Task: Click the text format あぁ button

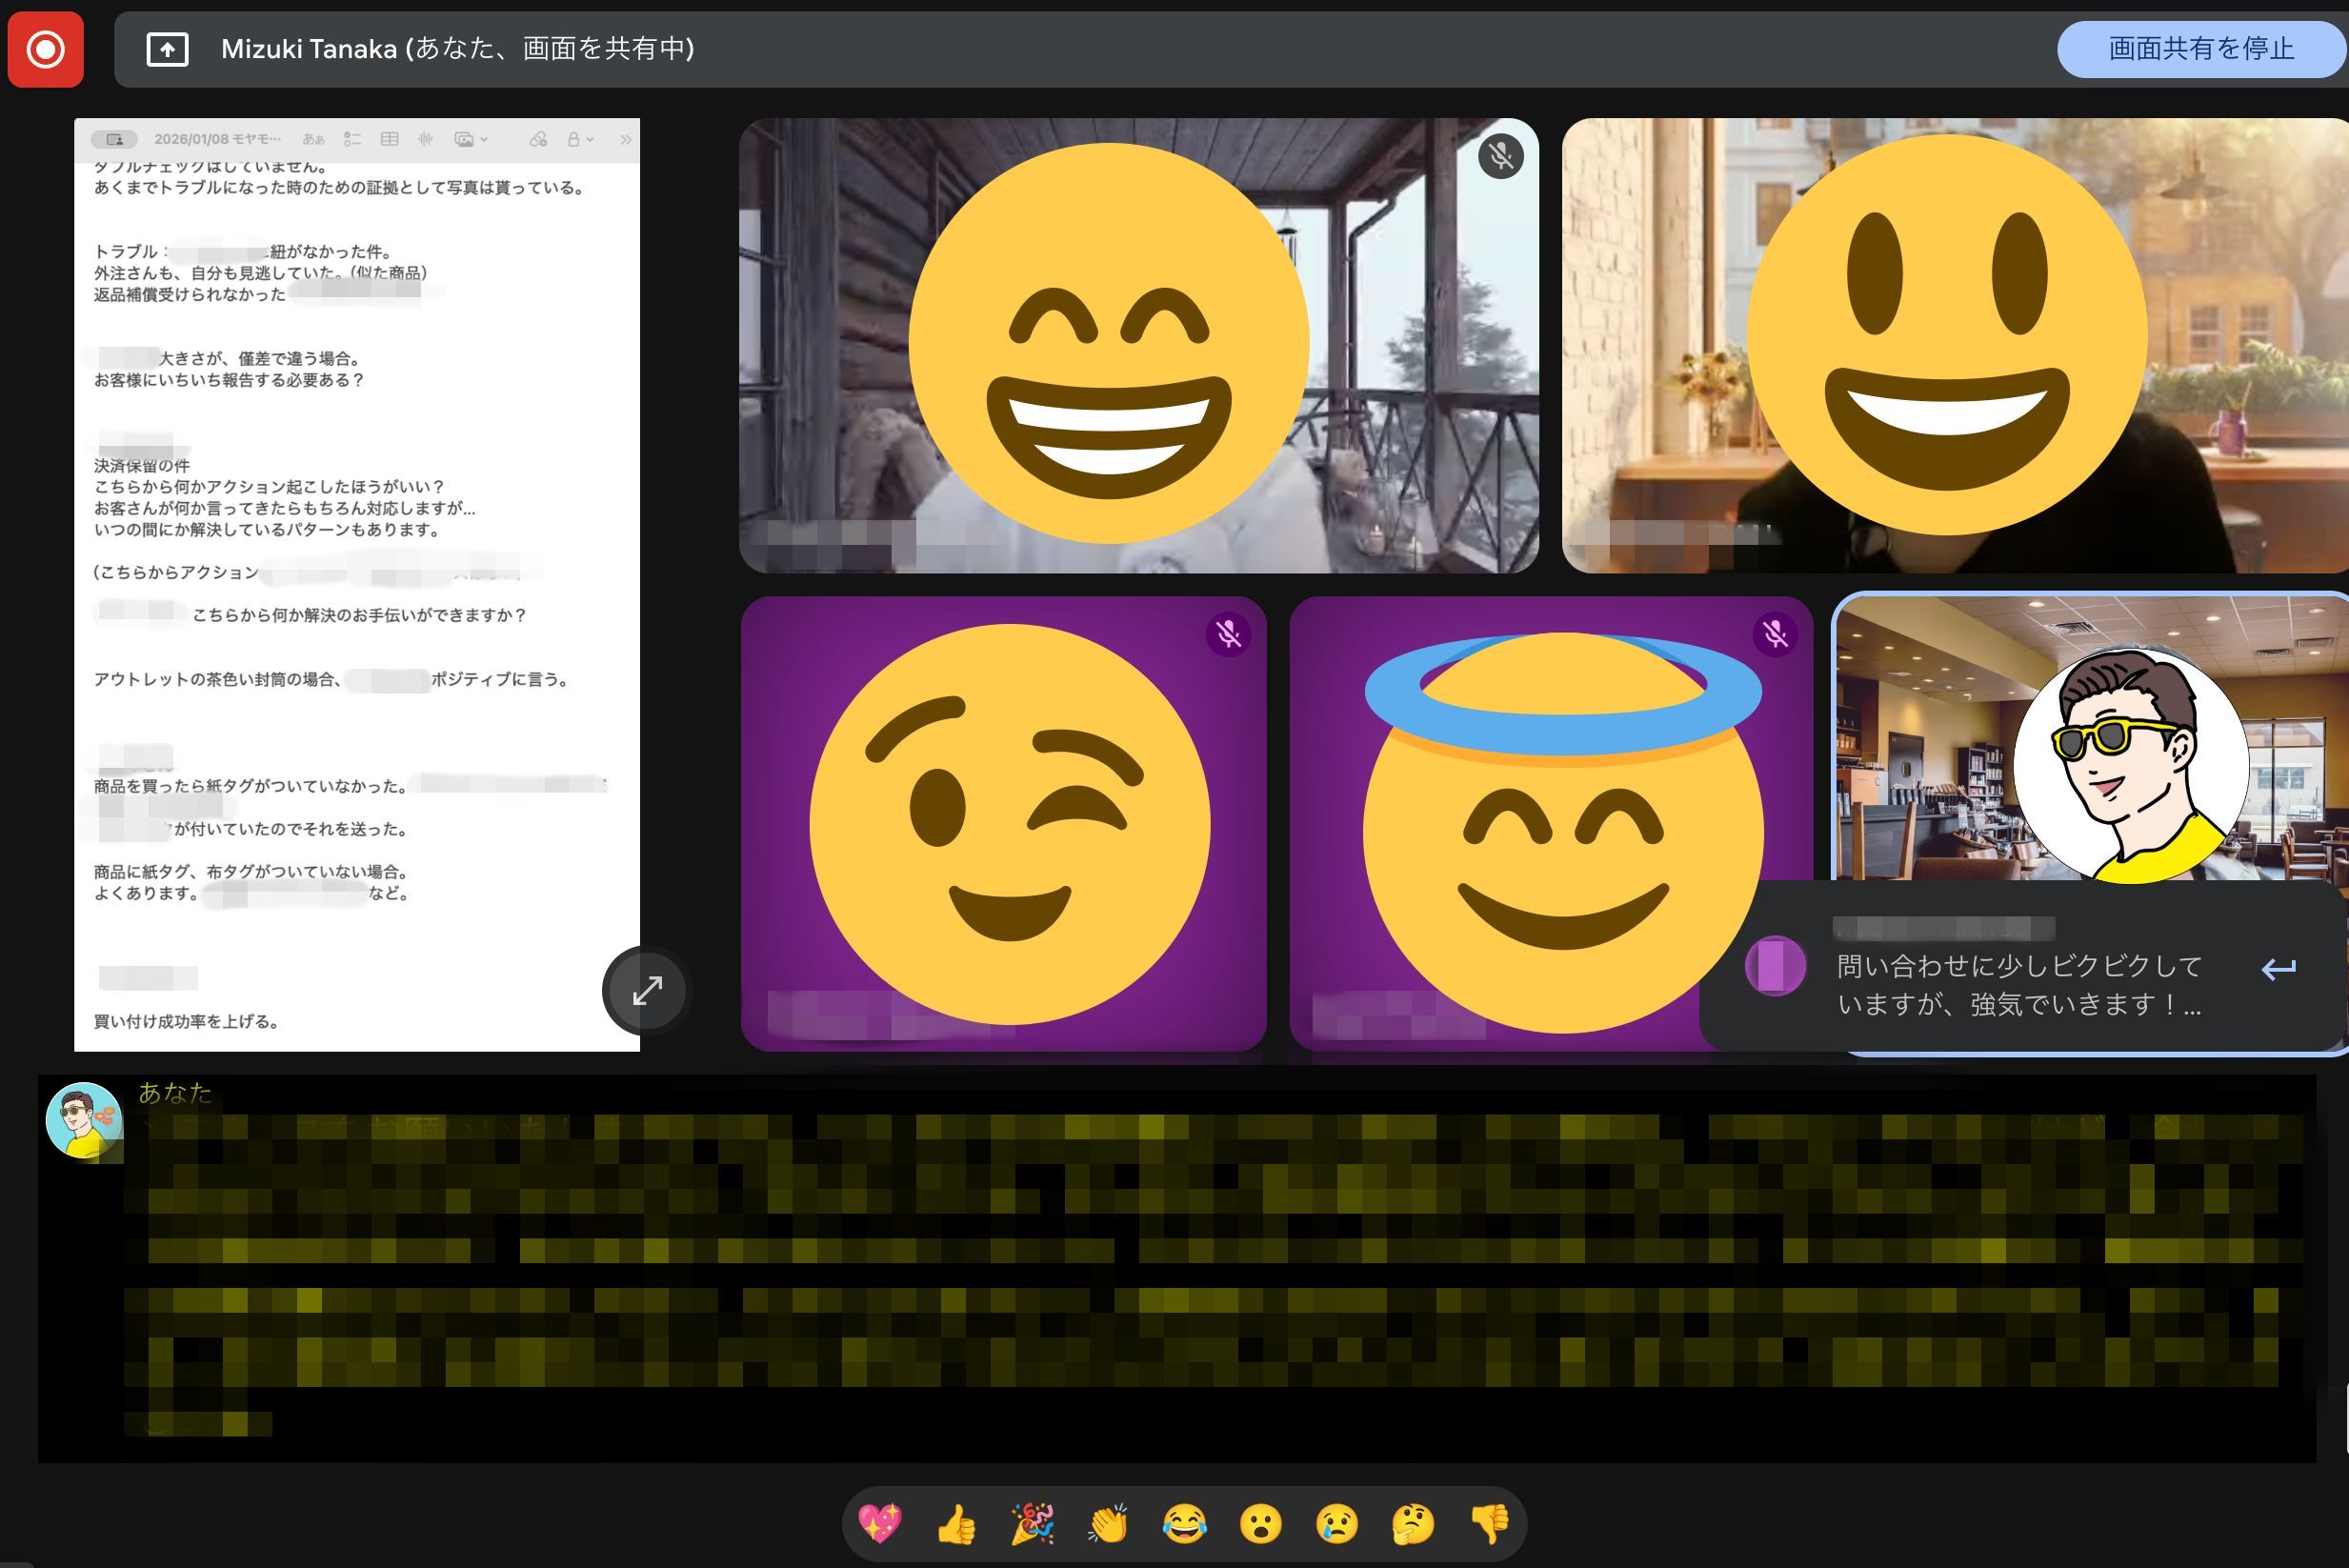Action: coord(314,139)
